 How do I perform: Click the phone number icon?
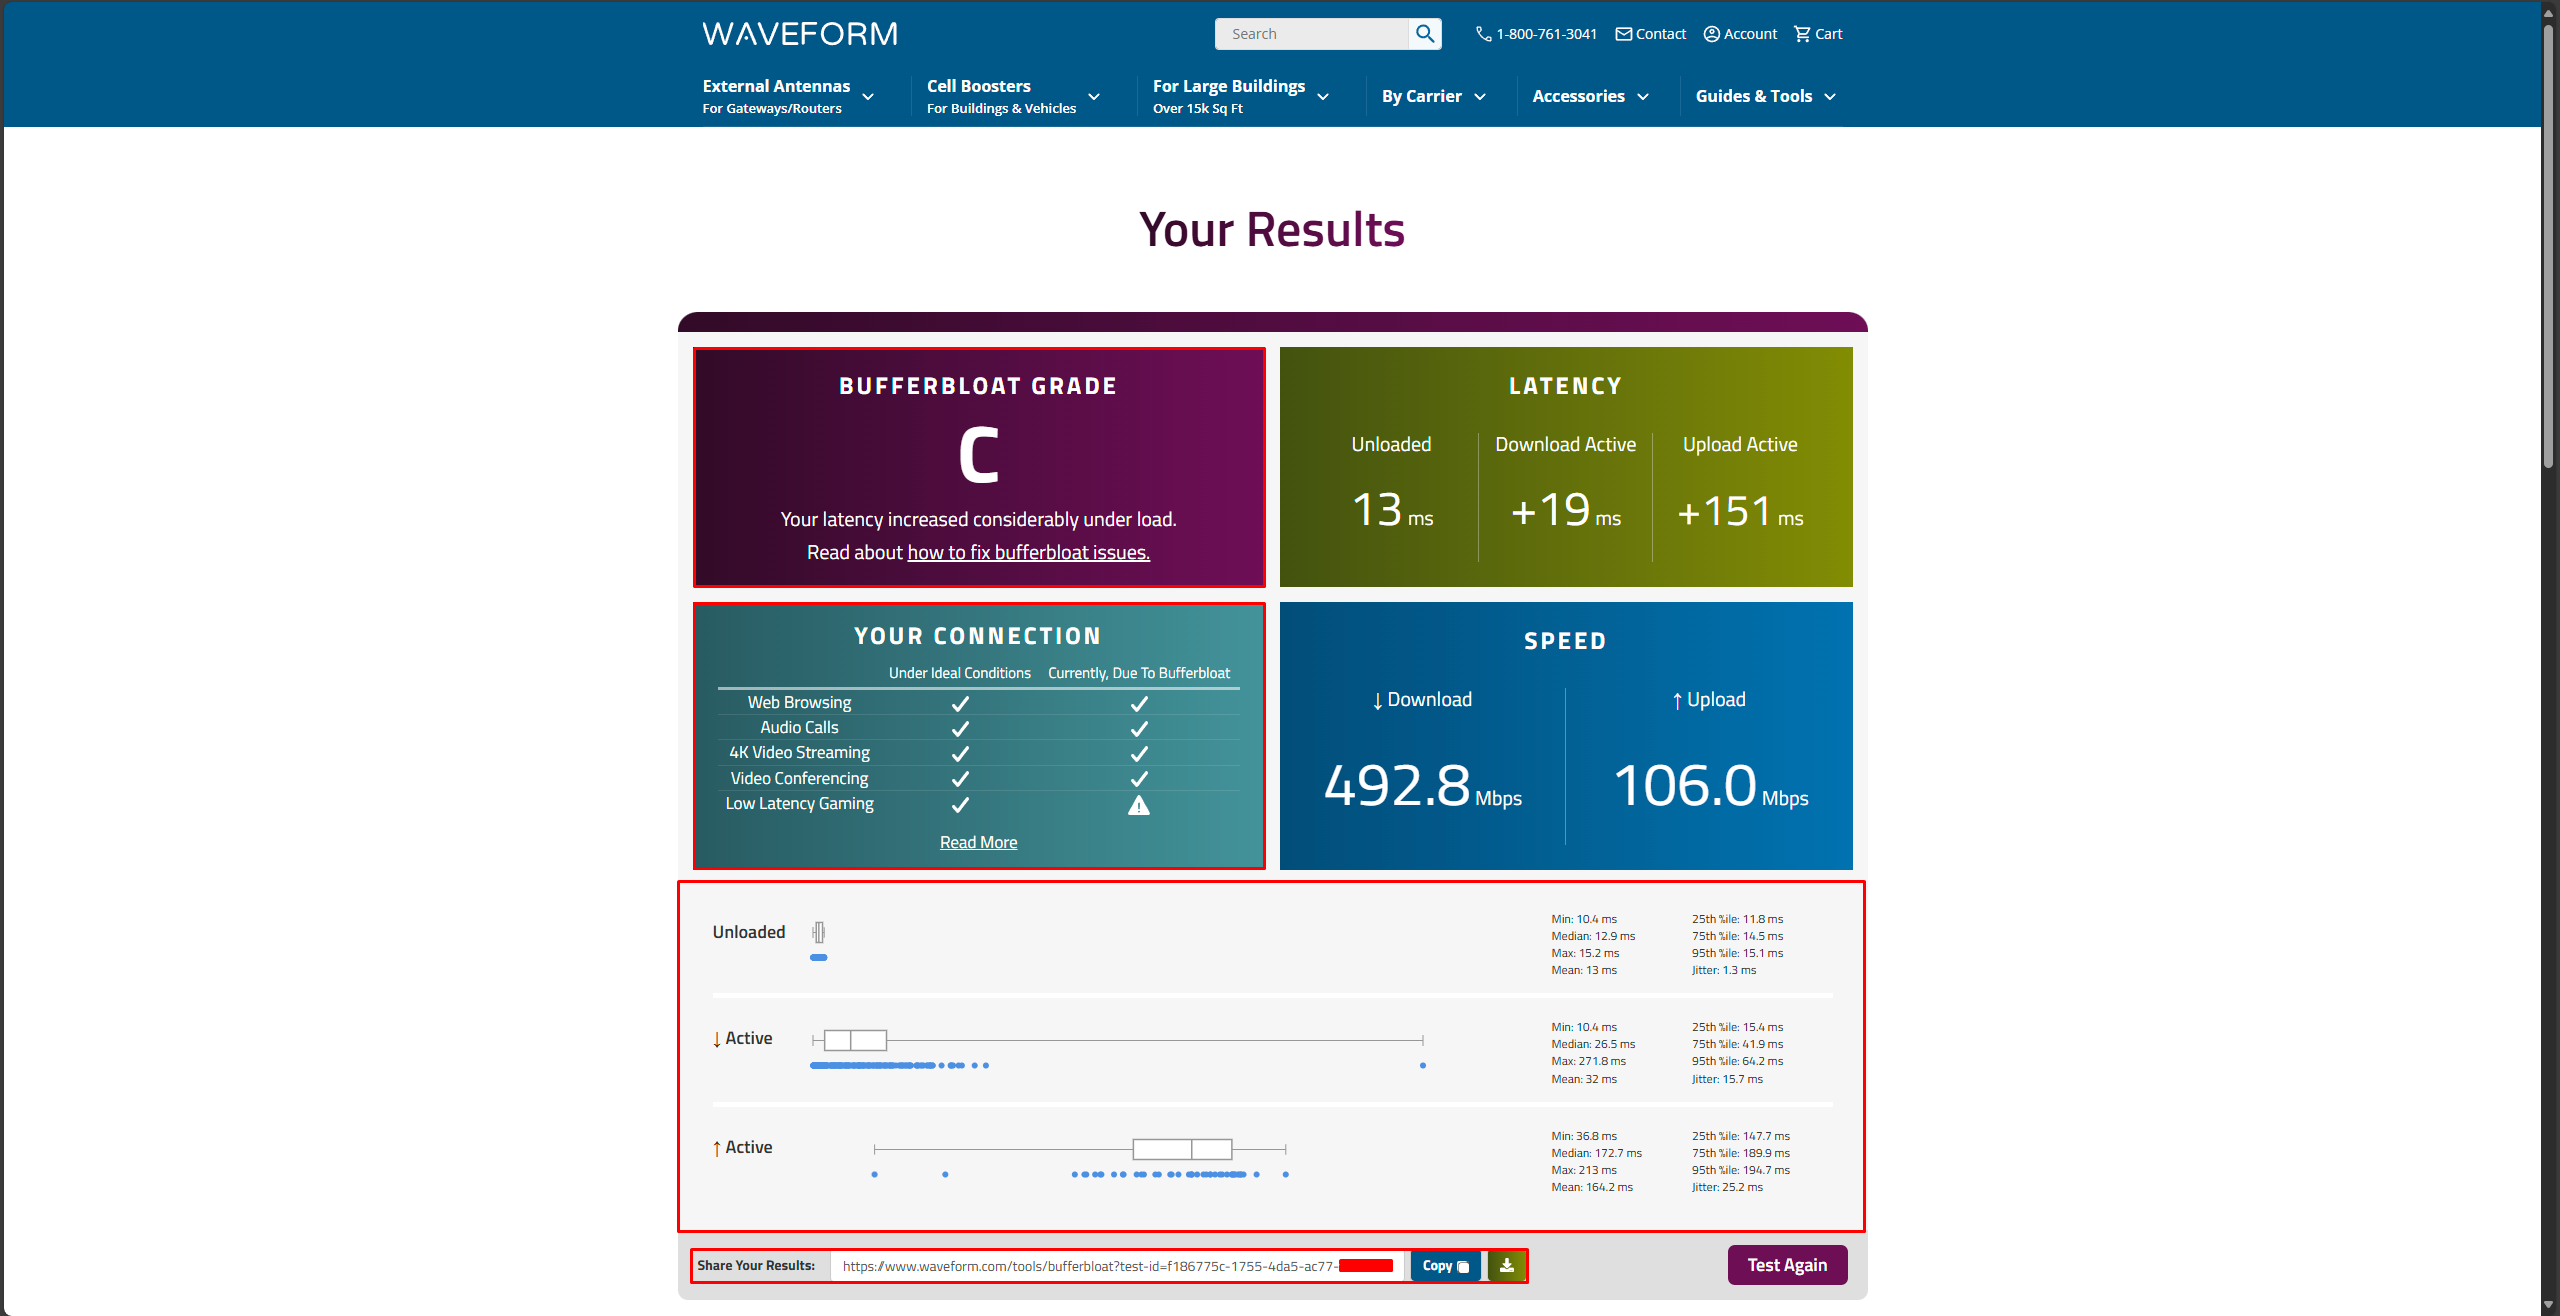[x=1483, y=34]
